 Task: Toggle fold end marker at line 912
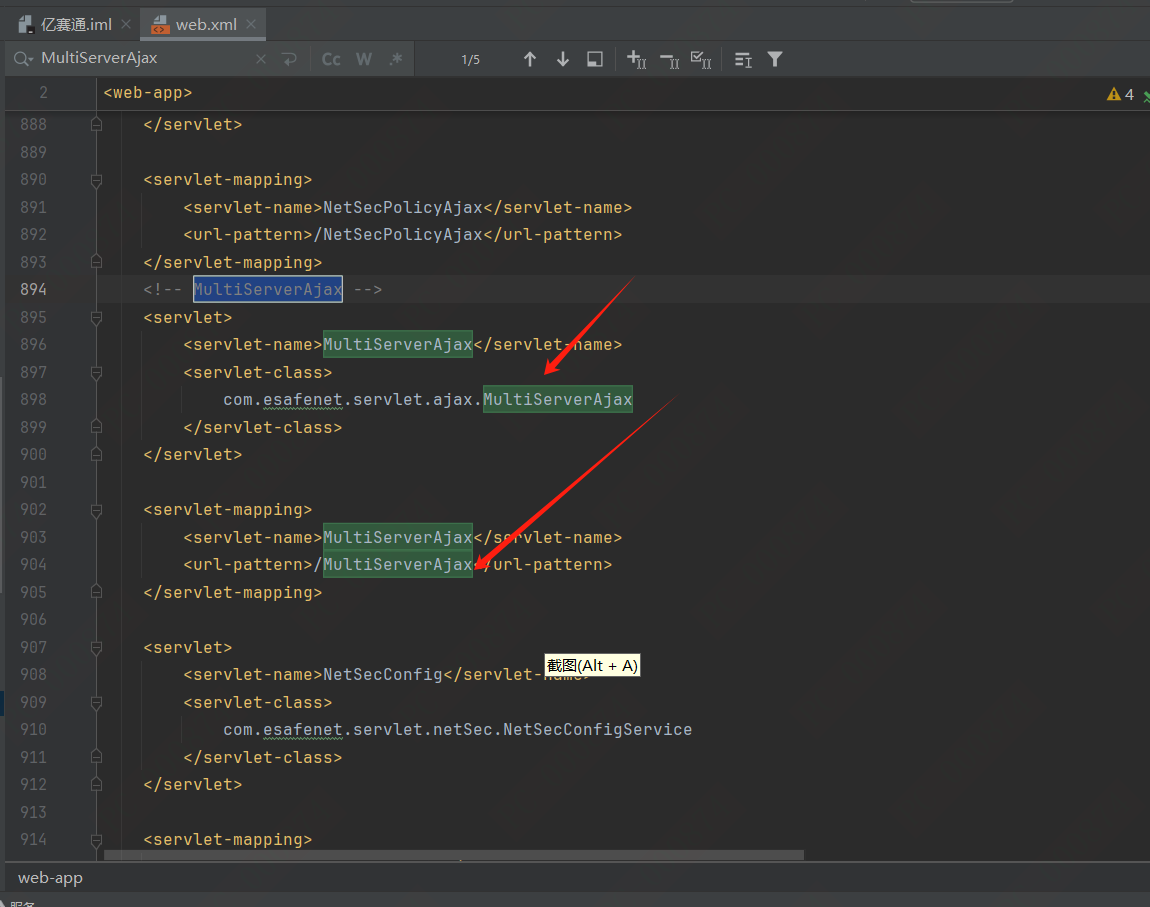pyautogui.click(x=96, y=785)
